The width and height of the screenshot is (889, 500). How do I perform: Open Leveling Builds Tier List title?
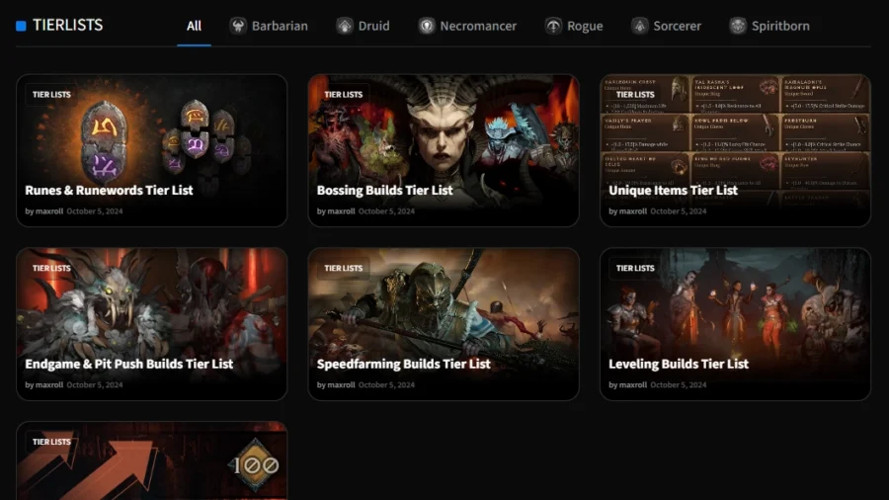[x=678, y=364]
